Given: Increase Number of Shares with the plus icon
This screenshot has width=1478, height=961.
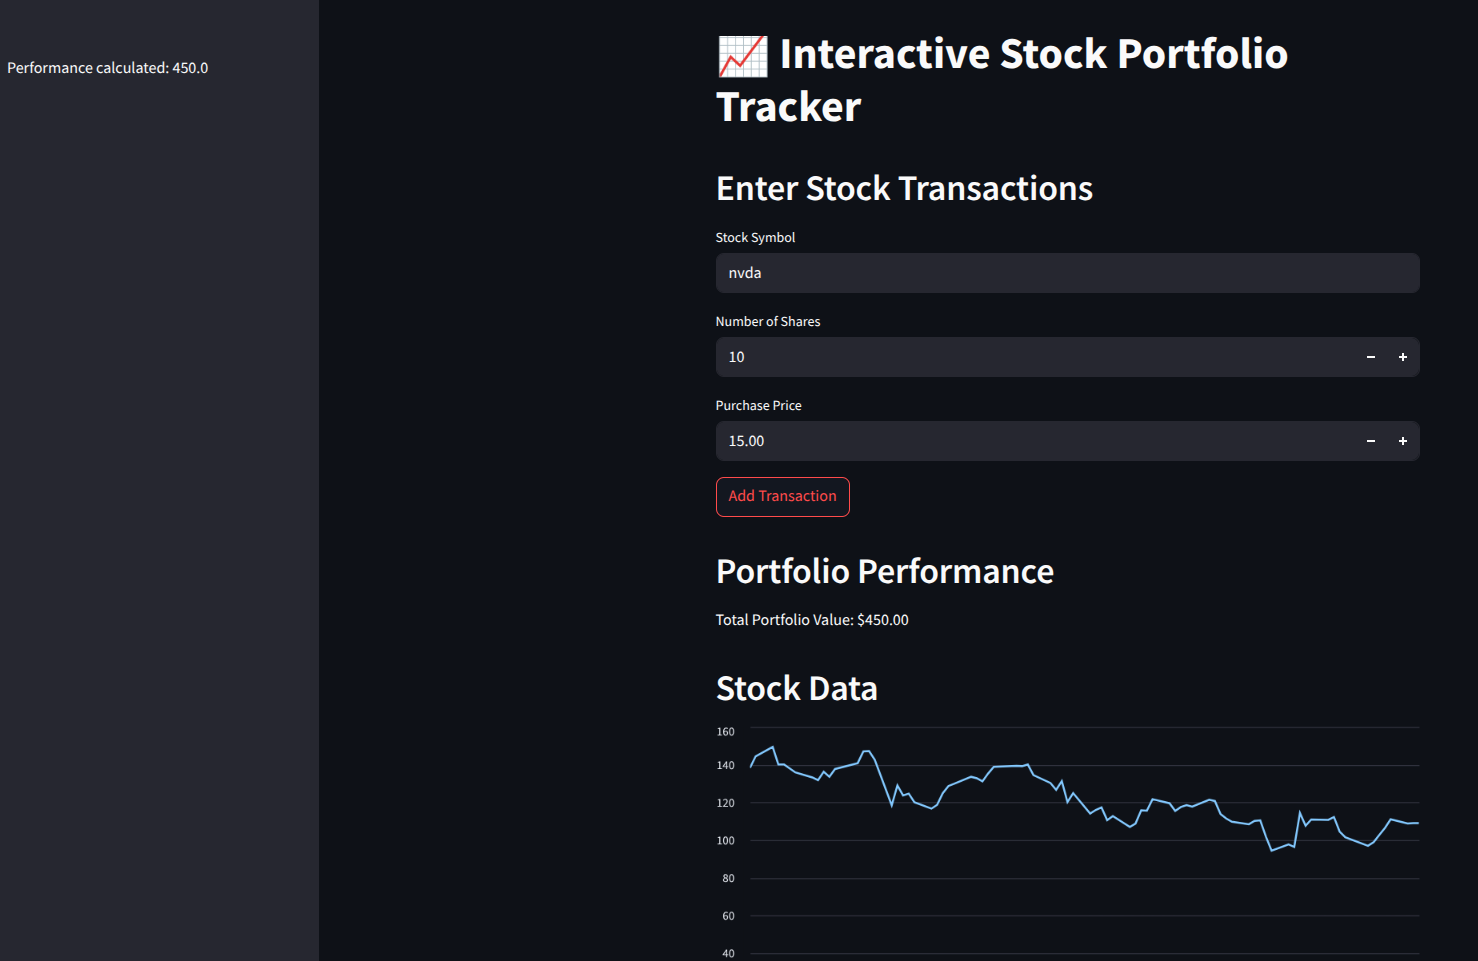Looking at the screenshot, I should pyautogui.click(x=1403, y=357).
